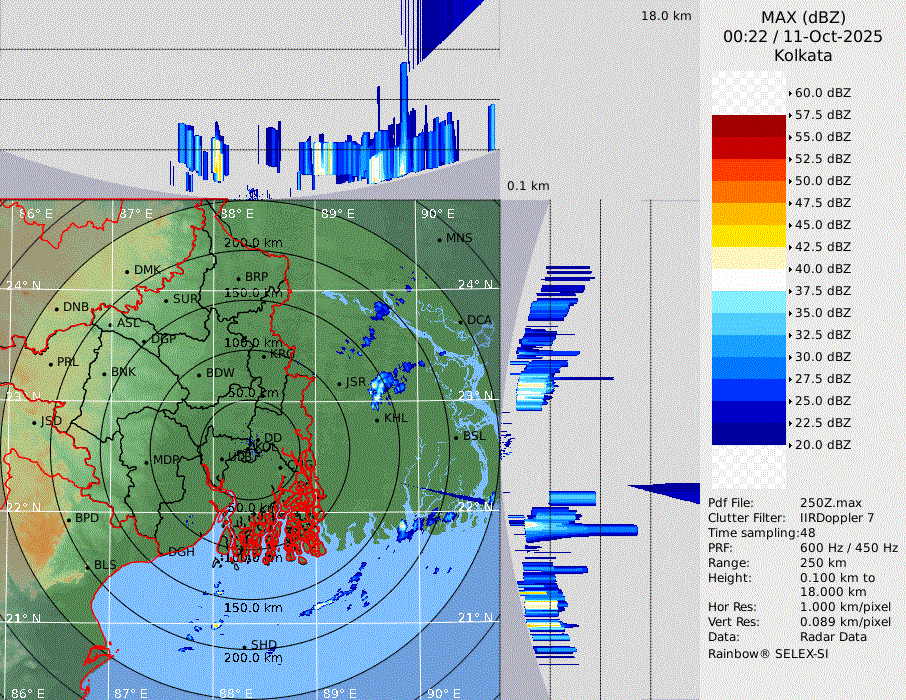The image size is (906, 700).
Task: Select the yellow 42.5 dBZ legend color
Action: pyautogui.click(x=749, y=236)
